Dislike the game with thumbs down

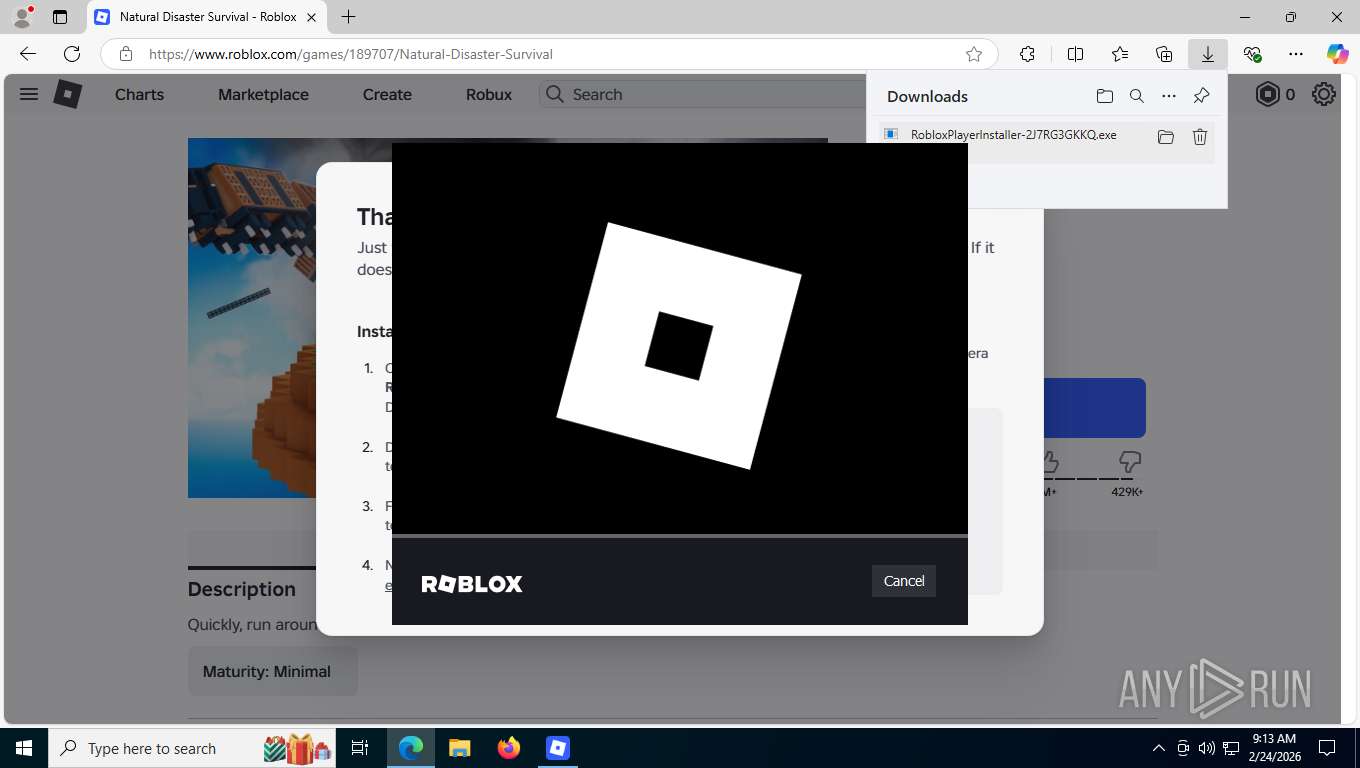tap(1130, 462)
